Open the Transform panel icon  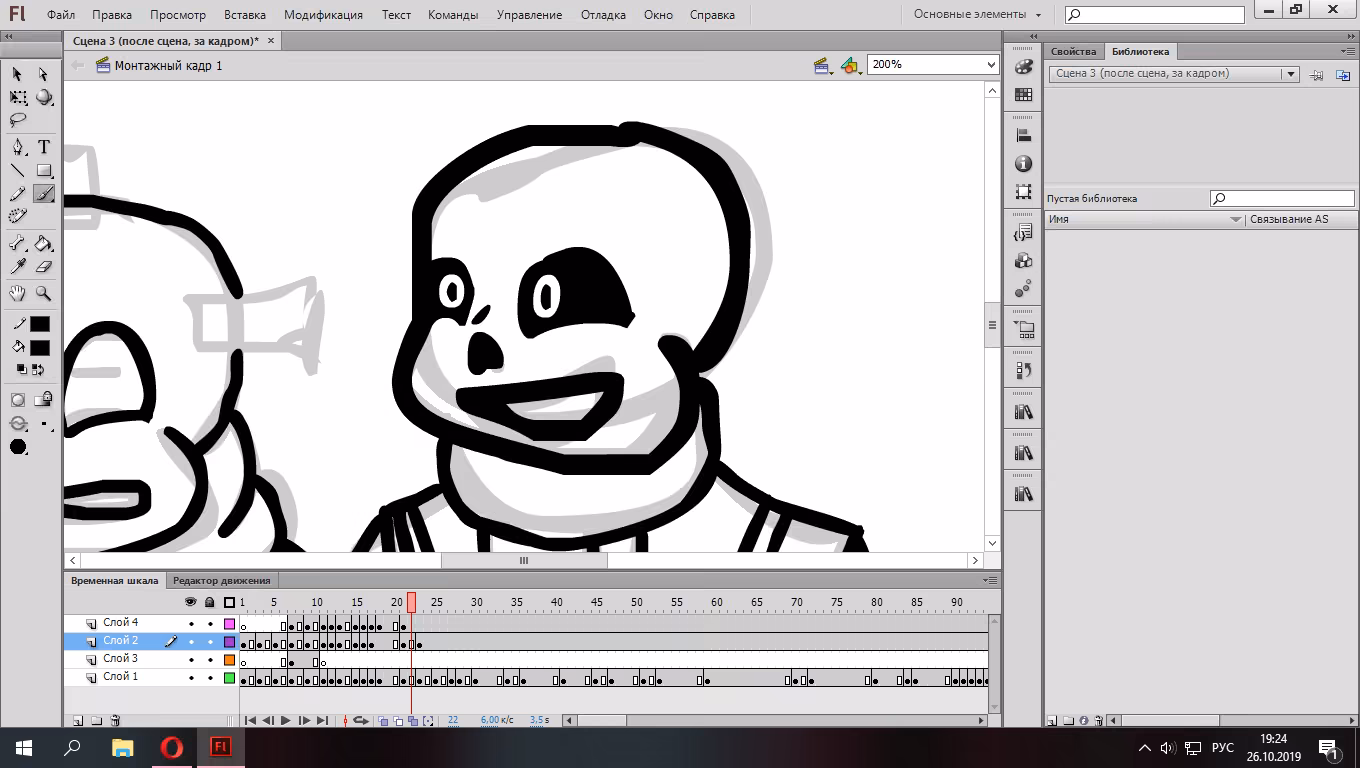(x=1023, y=191)
